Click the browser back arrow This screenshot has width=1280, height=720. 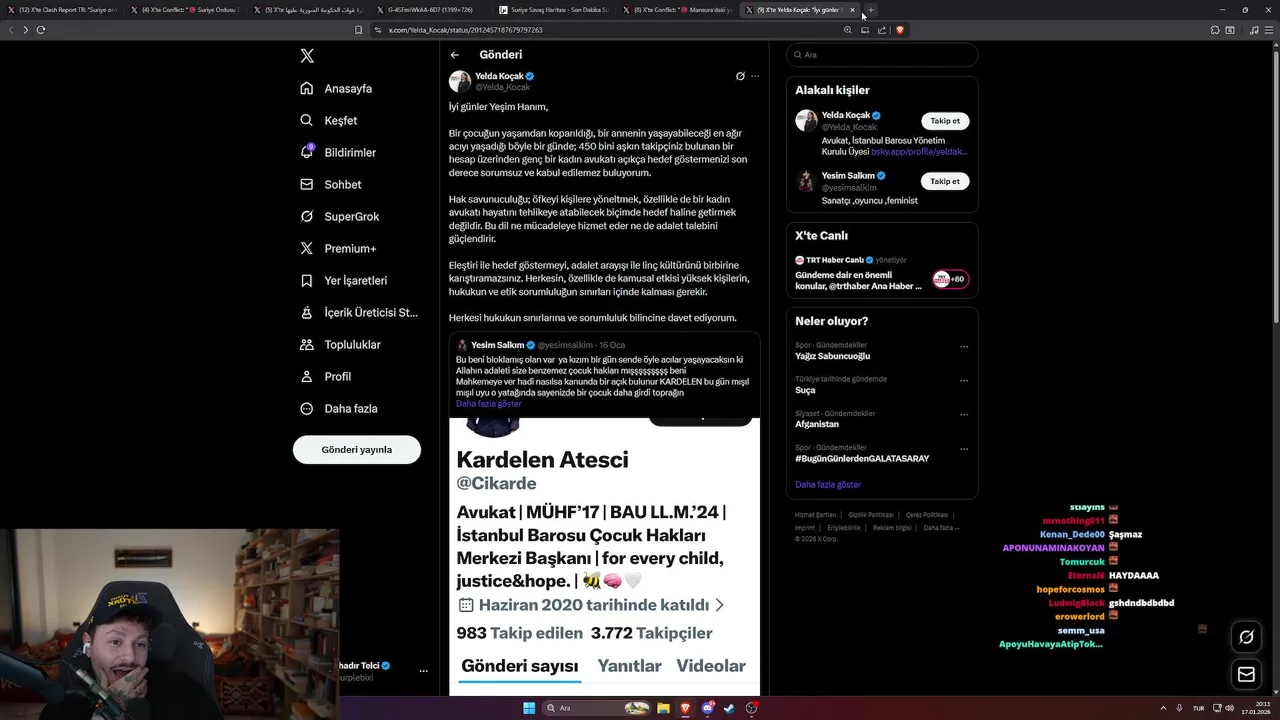coord(11,30)
